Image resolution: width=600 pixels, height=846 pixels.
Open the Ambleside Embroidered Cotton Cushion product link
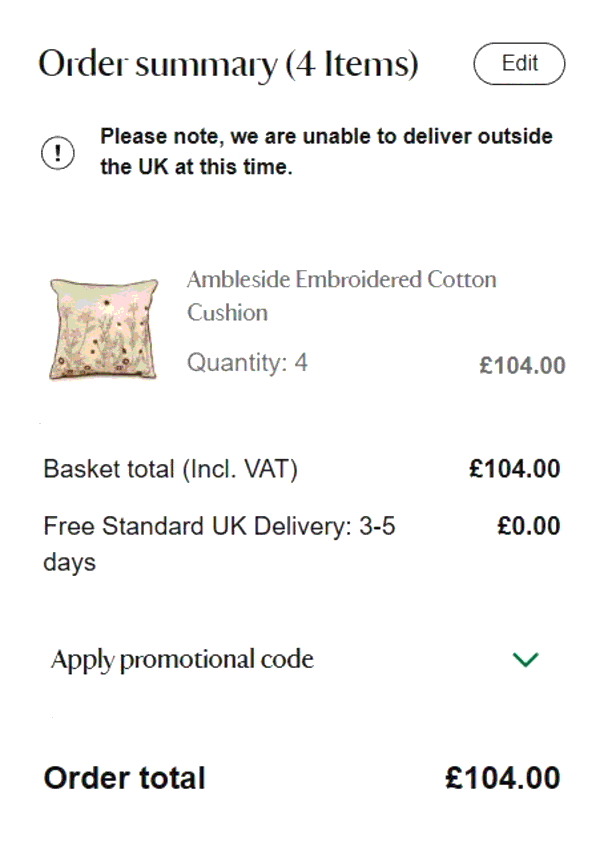[342, 296]
